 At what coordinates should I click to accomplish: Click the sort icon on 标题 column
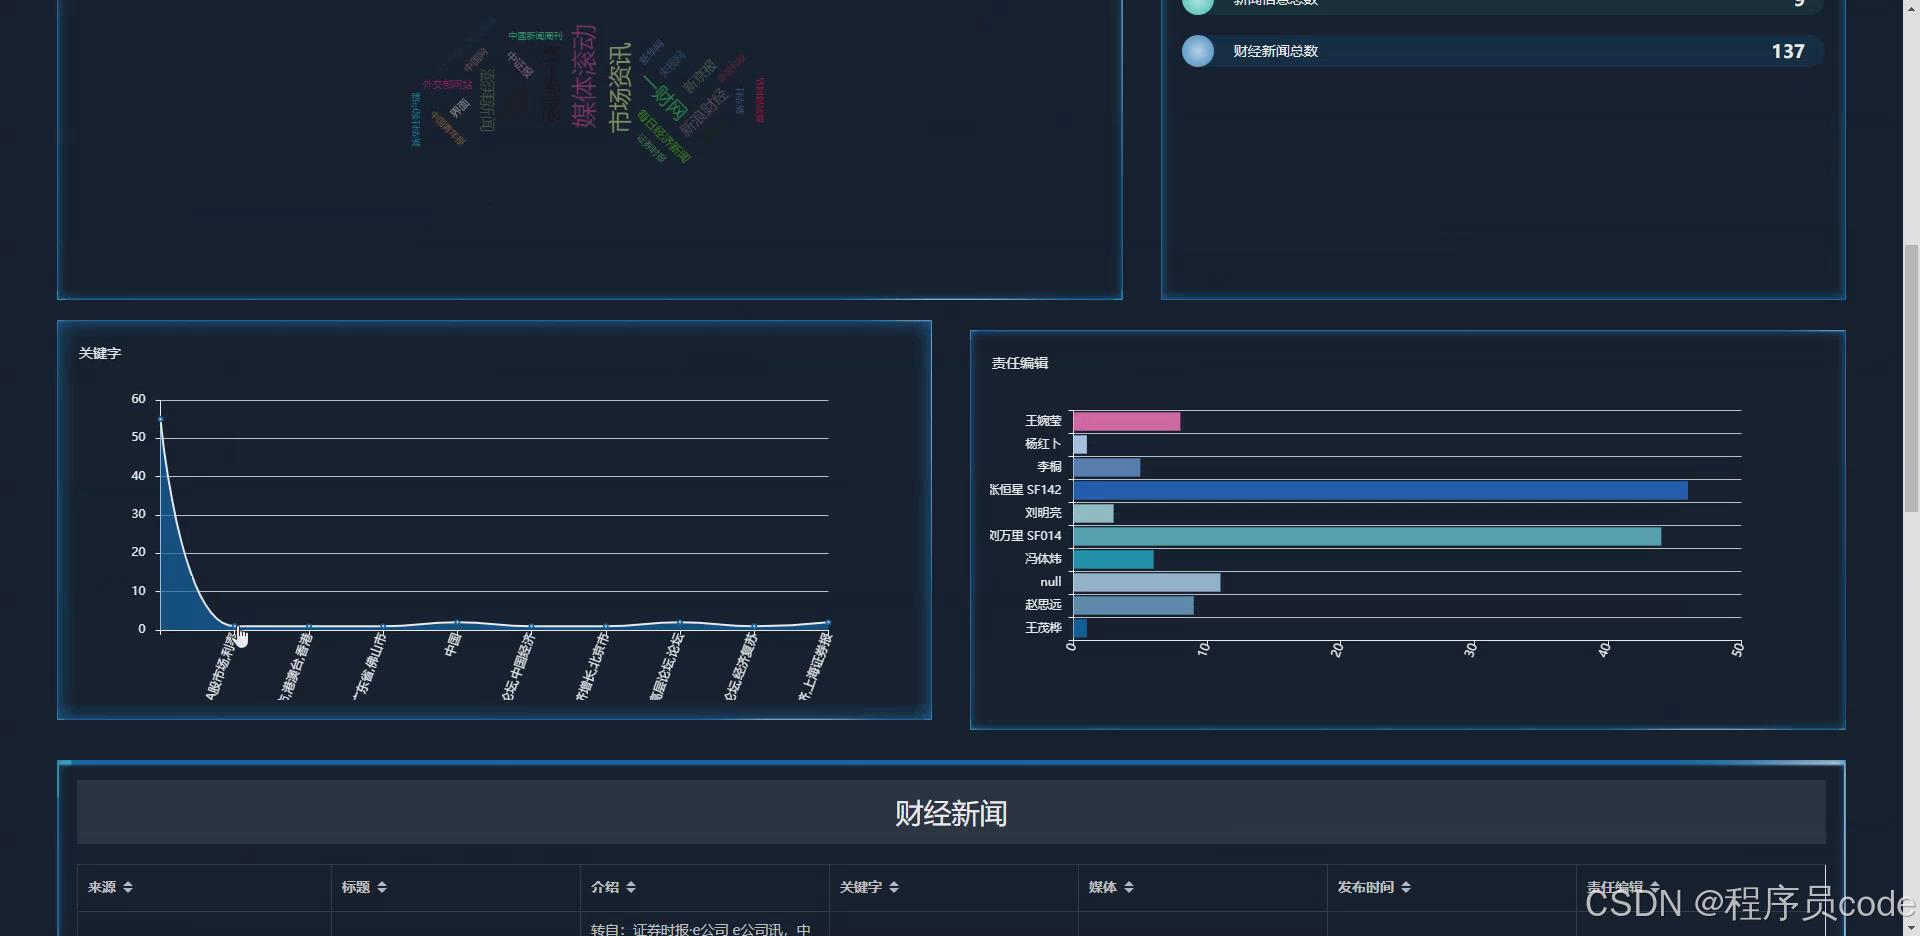tap(382, 887)
